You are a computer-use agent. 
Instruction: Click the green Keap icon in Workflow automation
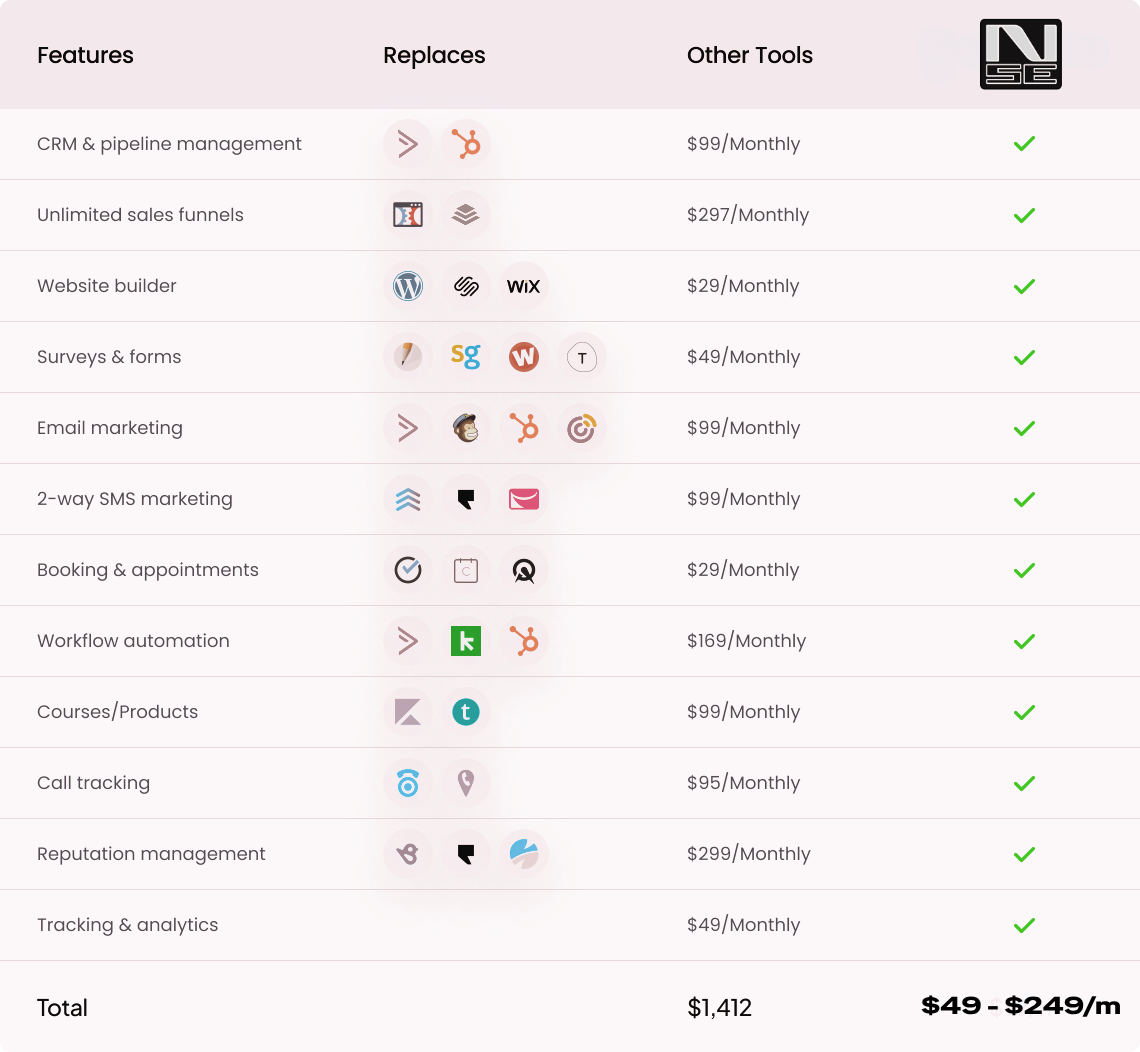pos(466,641)
